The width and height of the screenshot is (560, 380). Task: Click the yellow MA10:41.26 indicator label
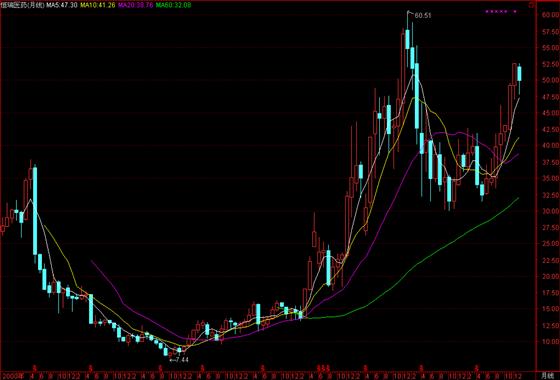(97, 5)
